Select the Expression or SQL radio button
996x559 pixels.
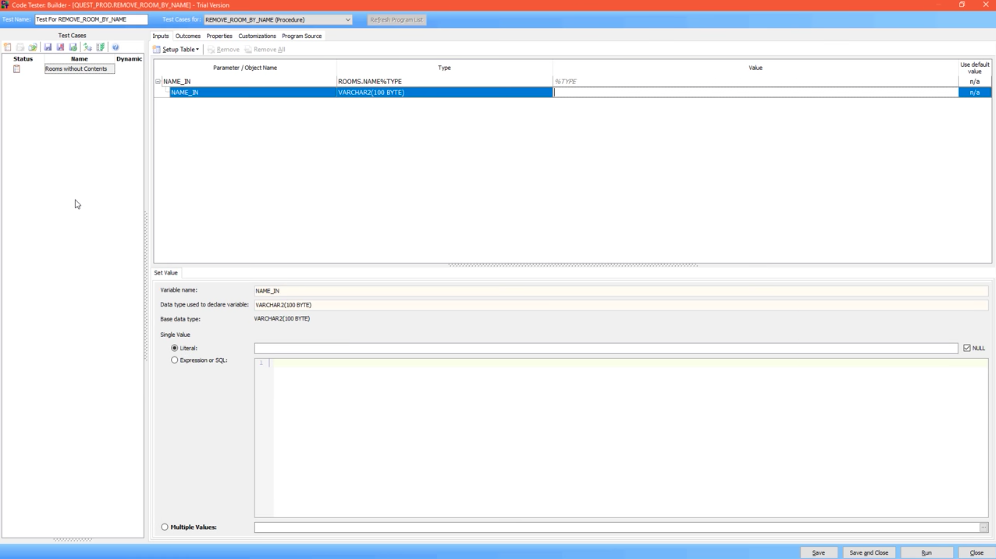(175, 360)
